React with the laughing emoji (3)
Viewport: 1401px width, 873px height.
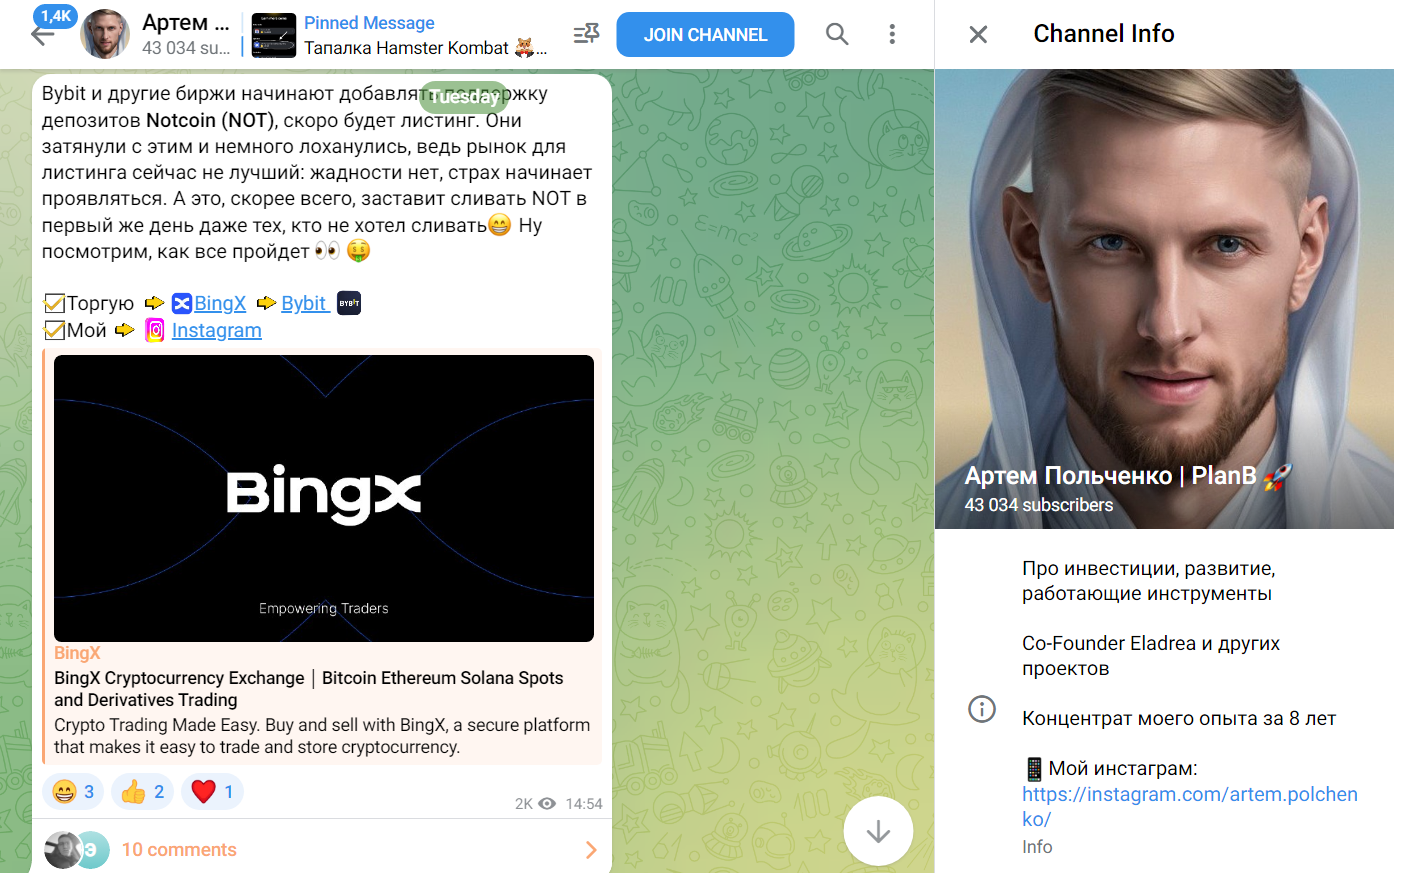pyautogui.click(x=74, y=792)
